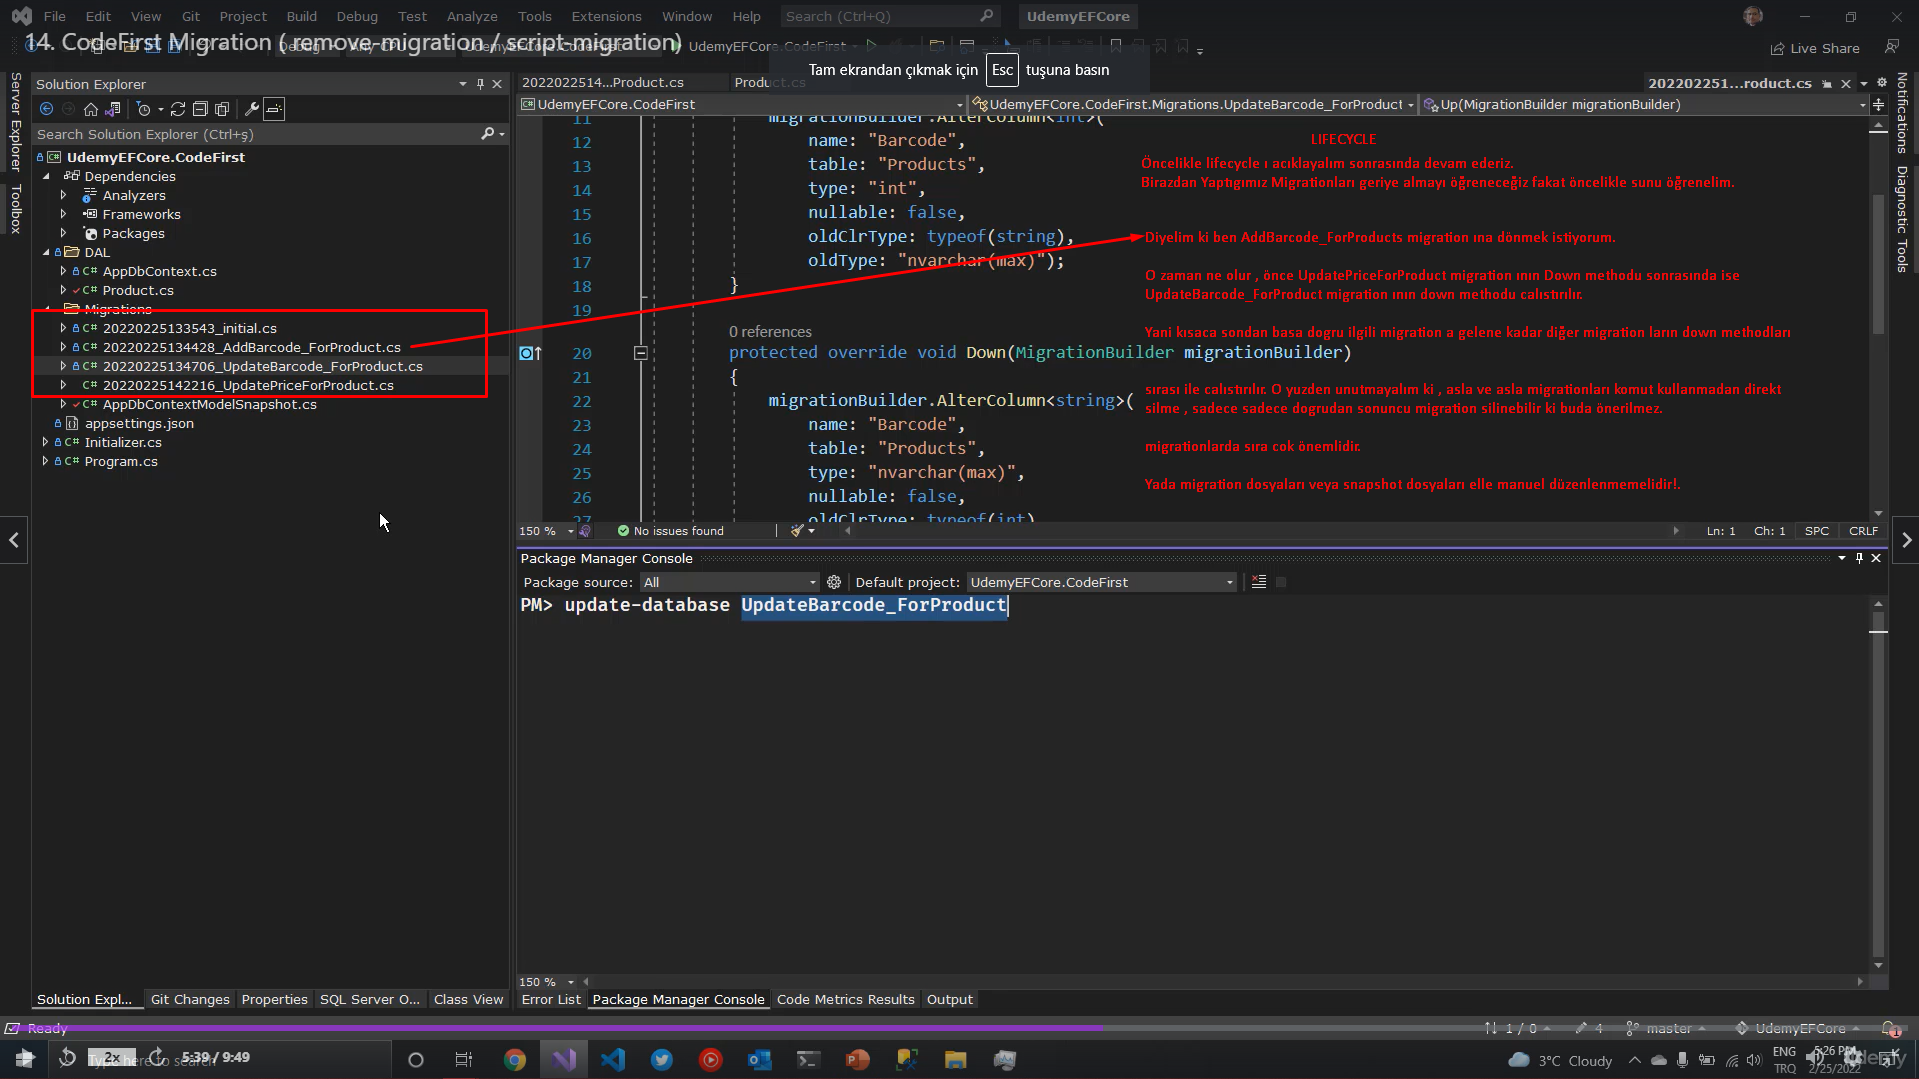Start debugging with the green Run arrow
Viewport: 1919px width, 1079px height.
point(872,44)
